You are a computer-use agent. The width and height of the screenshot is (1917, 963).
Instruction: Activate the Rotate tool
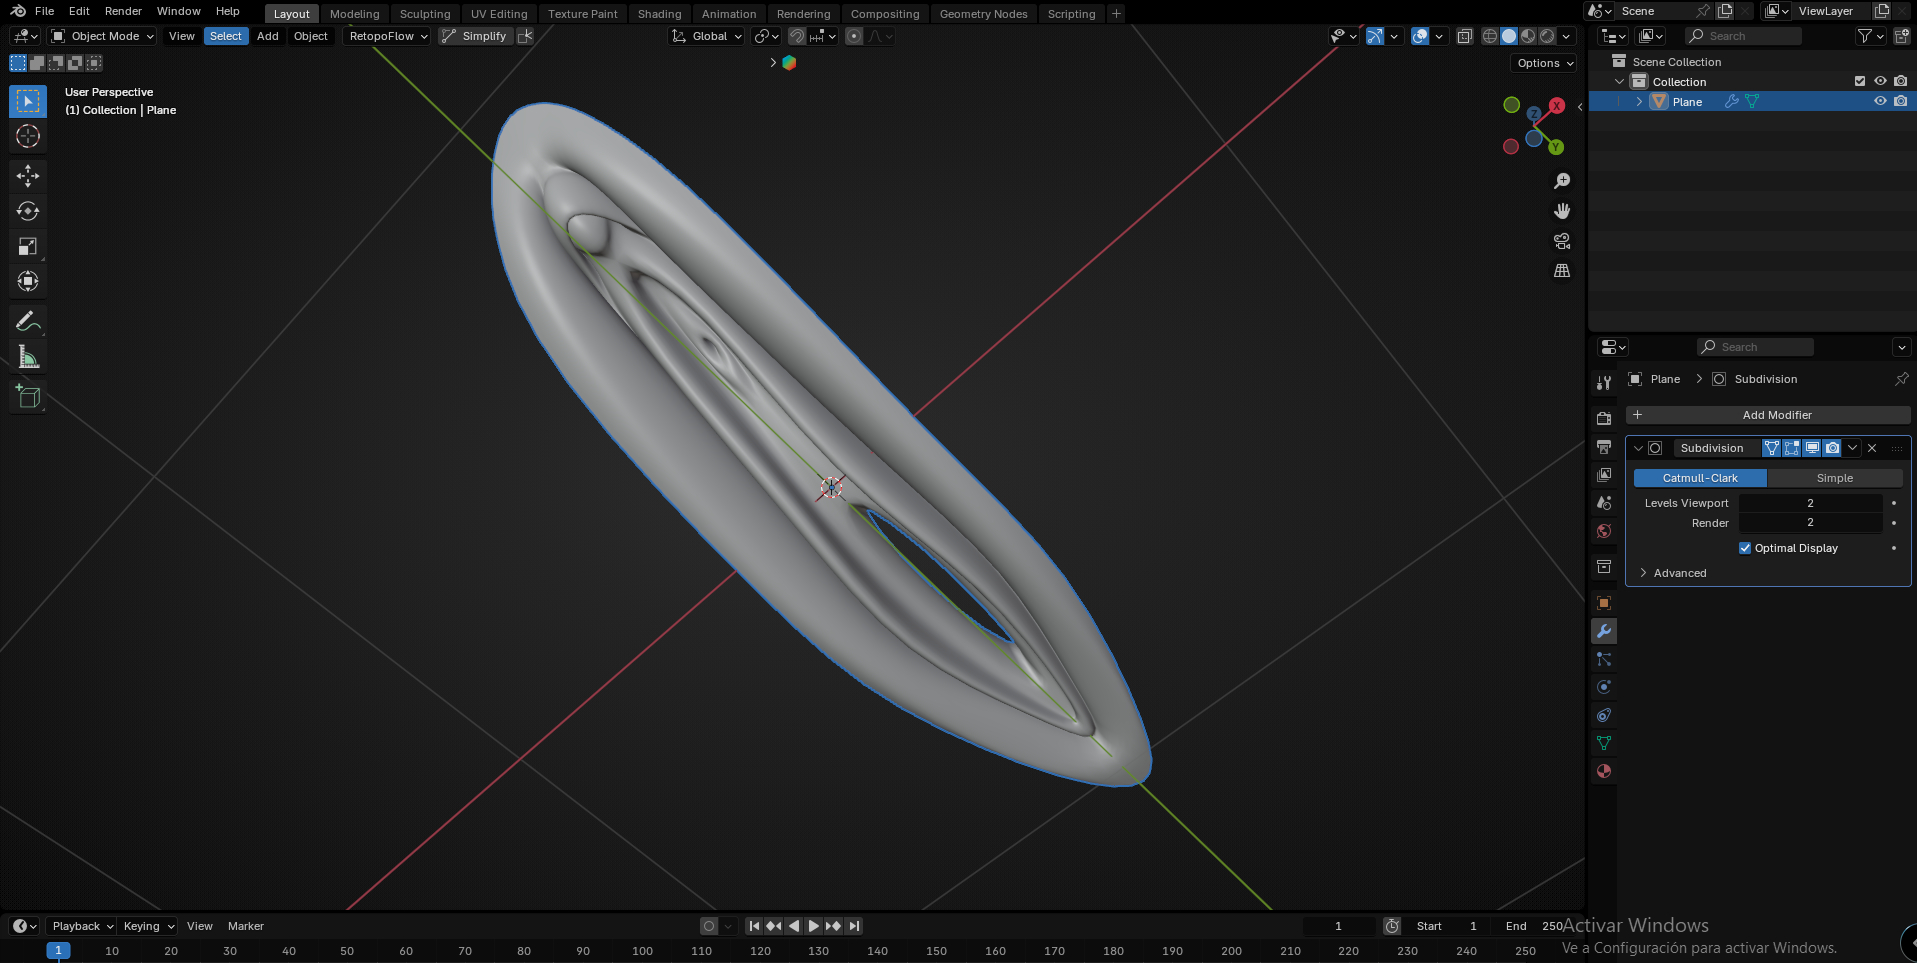coord(28,211)
